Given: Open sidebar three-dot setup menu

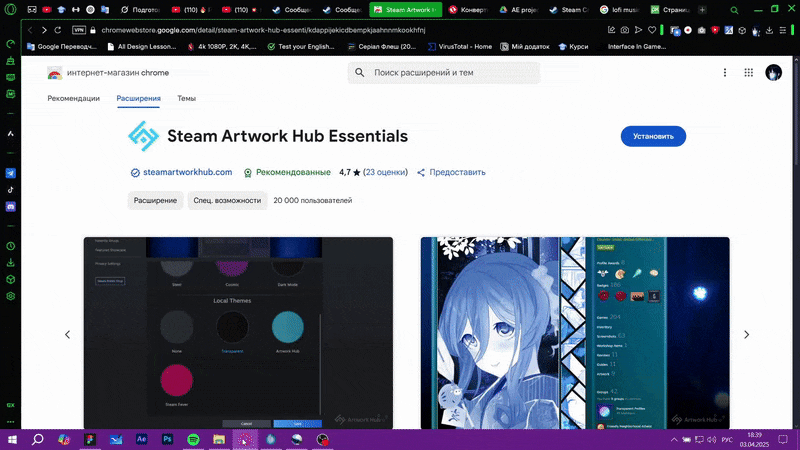Looking at the screenshot, I should [x=10, y=422].
